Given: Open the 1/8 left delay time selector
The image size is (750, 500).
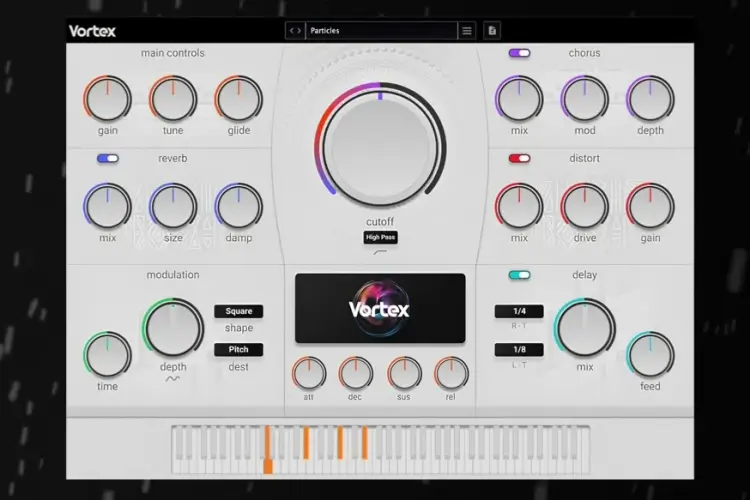Looking at the screenshot, I should [x=519, y=349].
